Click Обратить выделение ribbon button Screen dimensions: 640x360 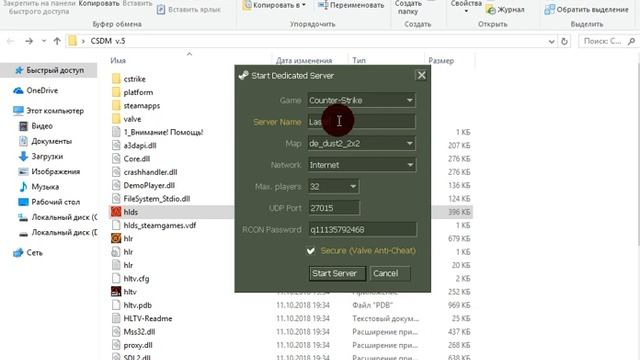587,9
